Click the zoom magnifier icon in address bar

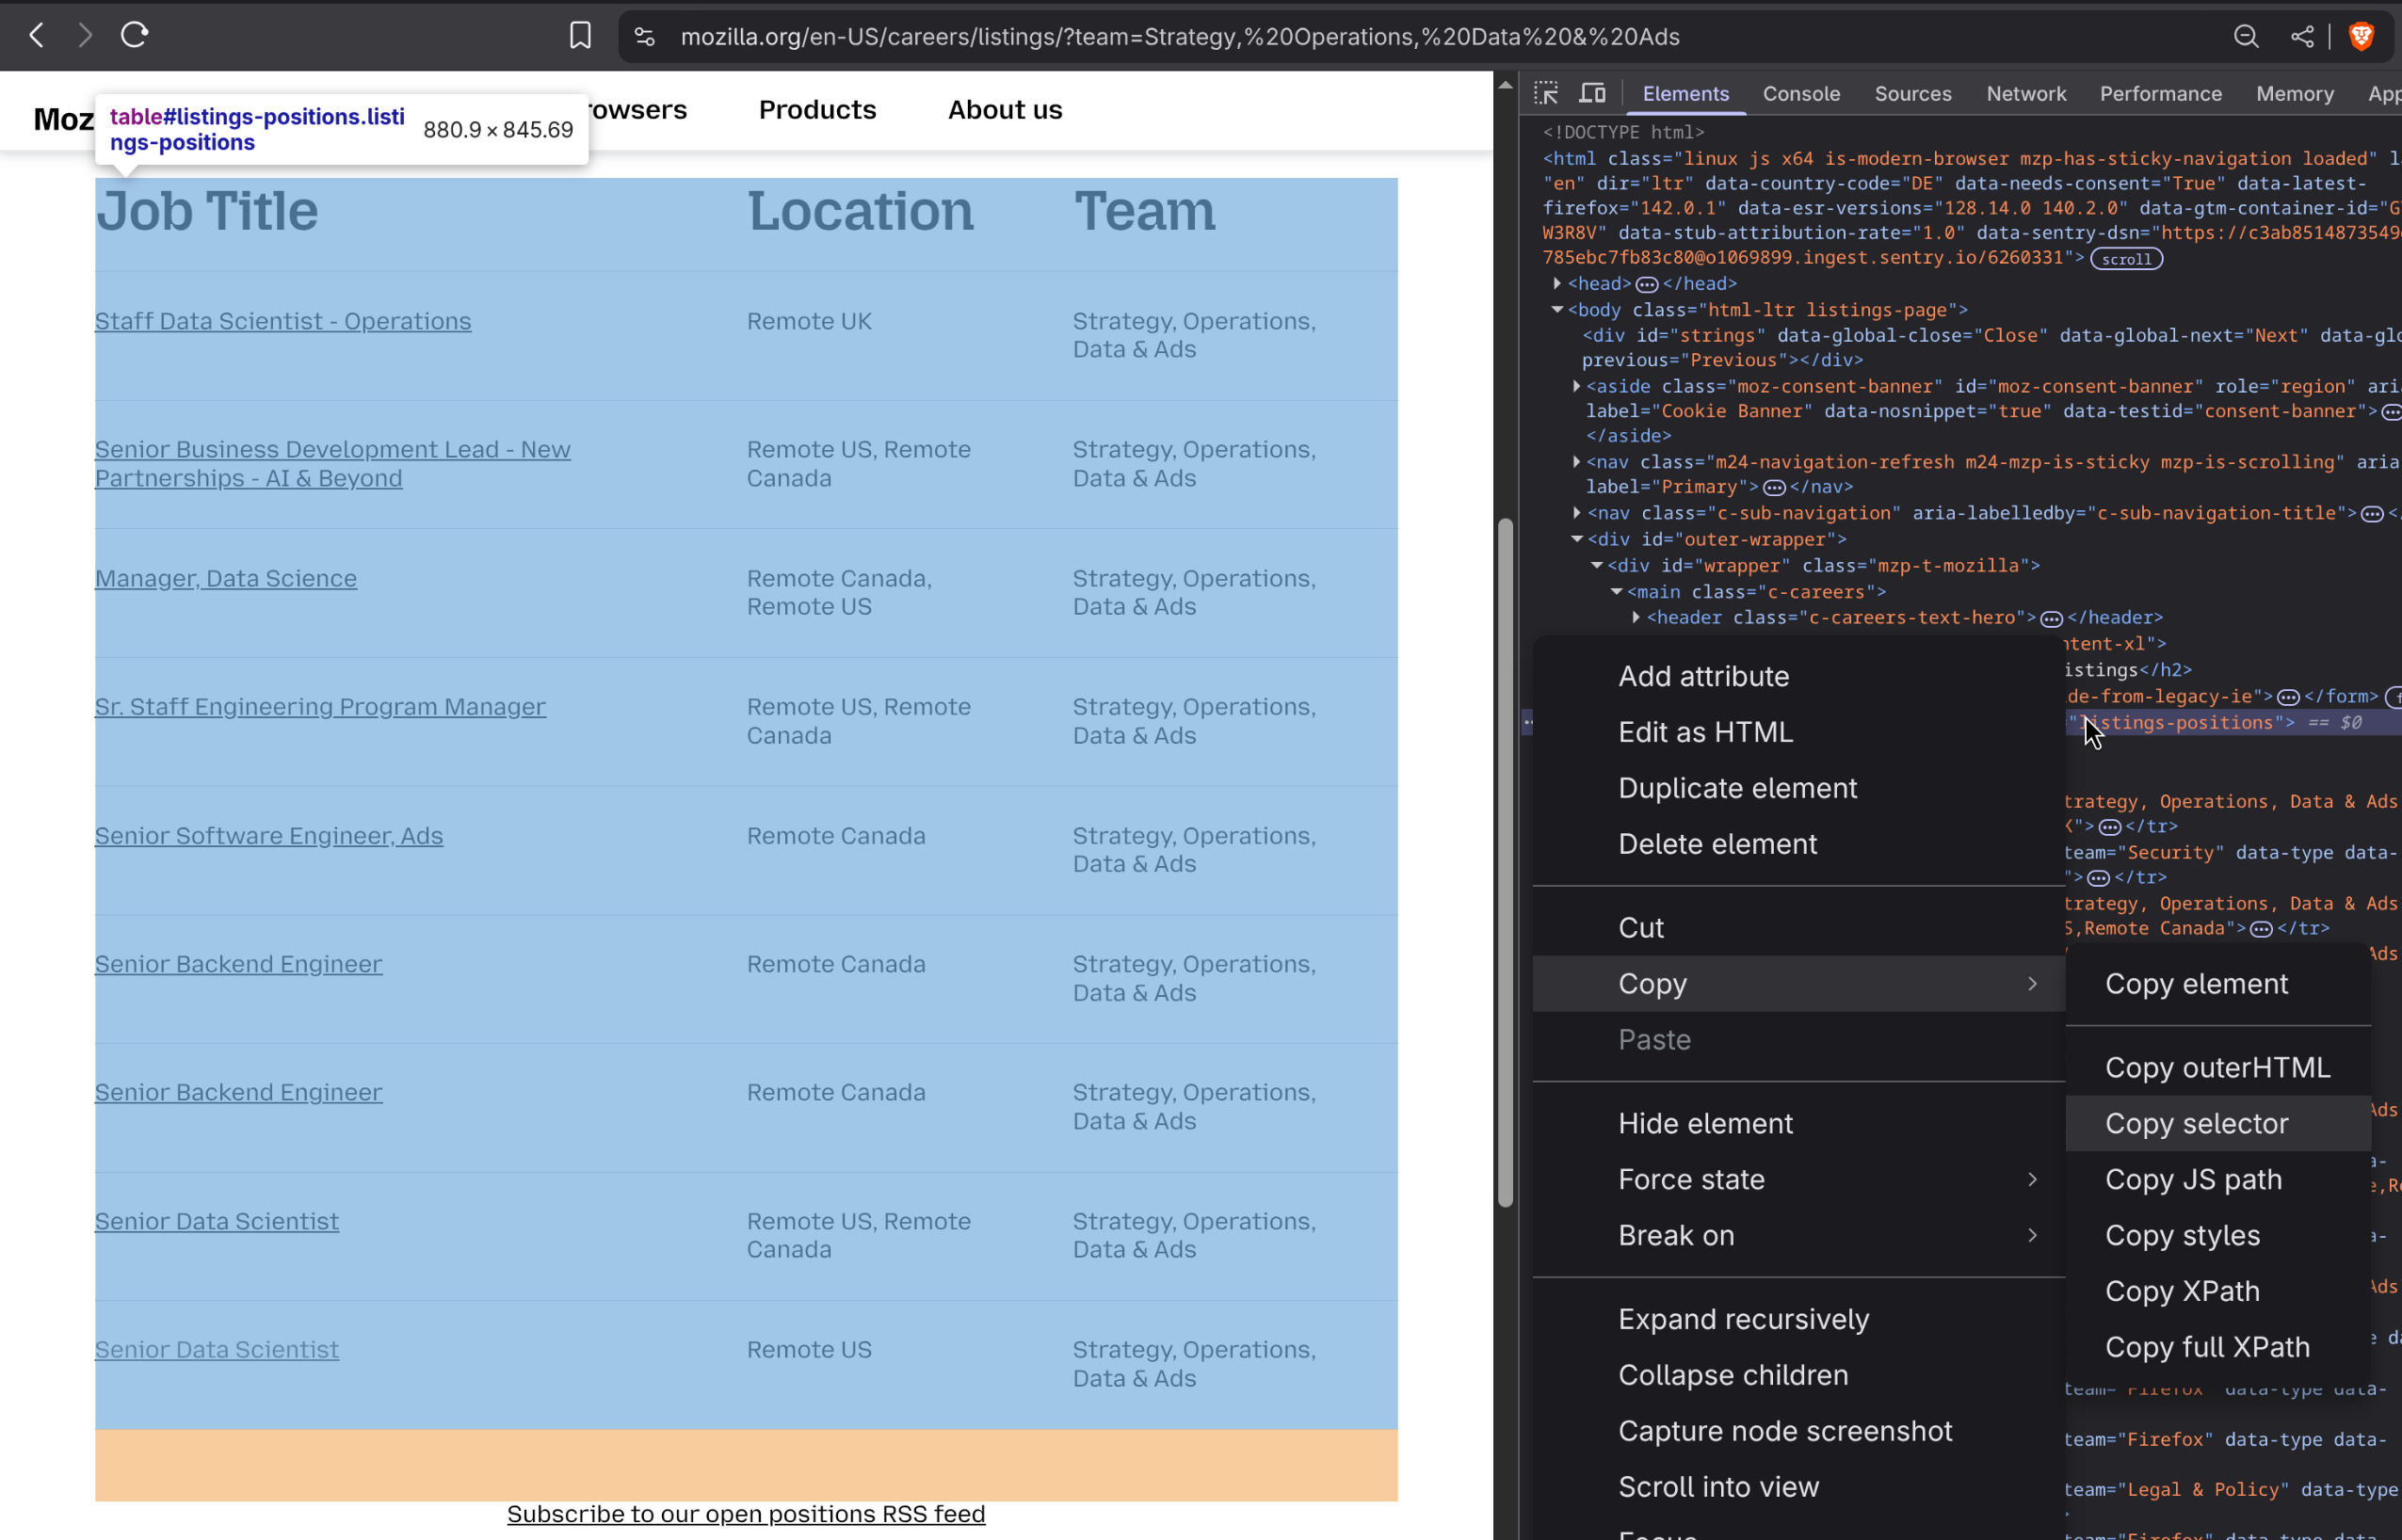2246,37
